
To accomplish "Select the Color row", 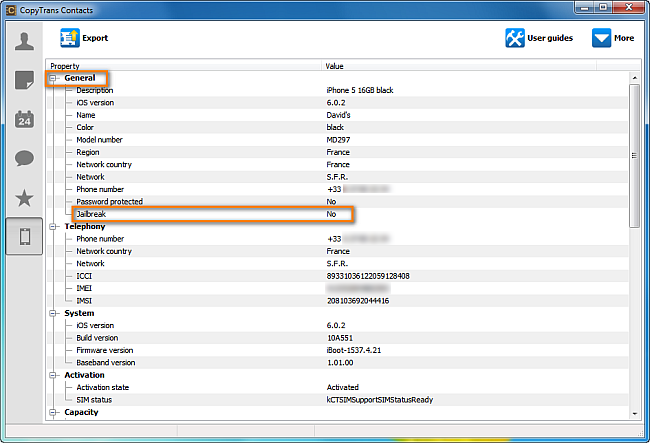I will (x=338, y=128).
